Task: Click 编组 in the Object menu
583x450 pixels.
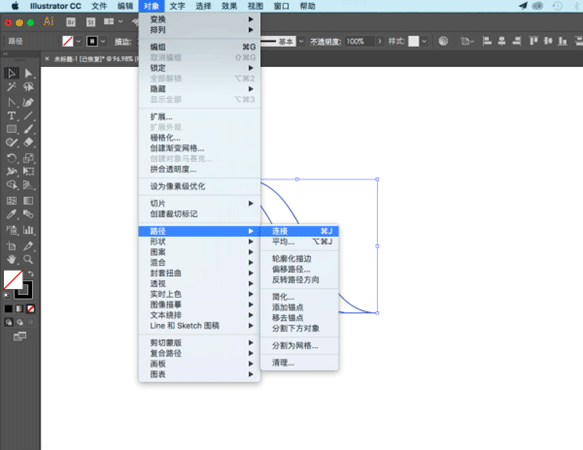Action: coord(199,47)
